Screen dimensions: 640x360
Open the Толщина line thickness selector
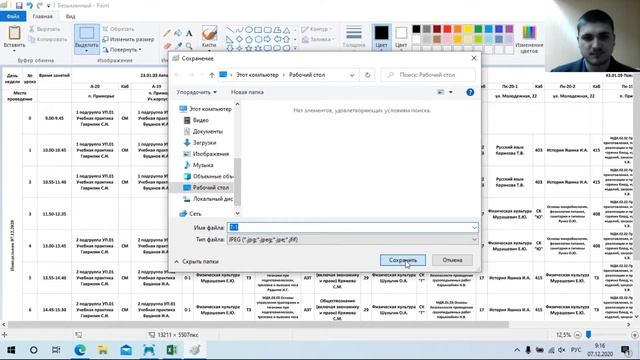[x=354, y=37]
